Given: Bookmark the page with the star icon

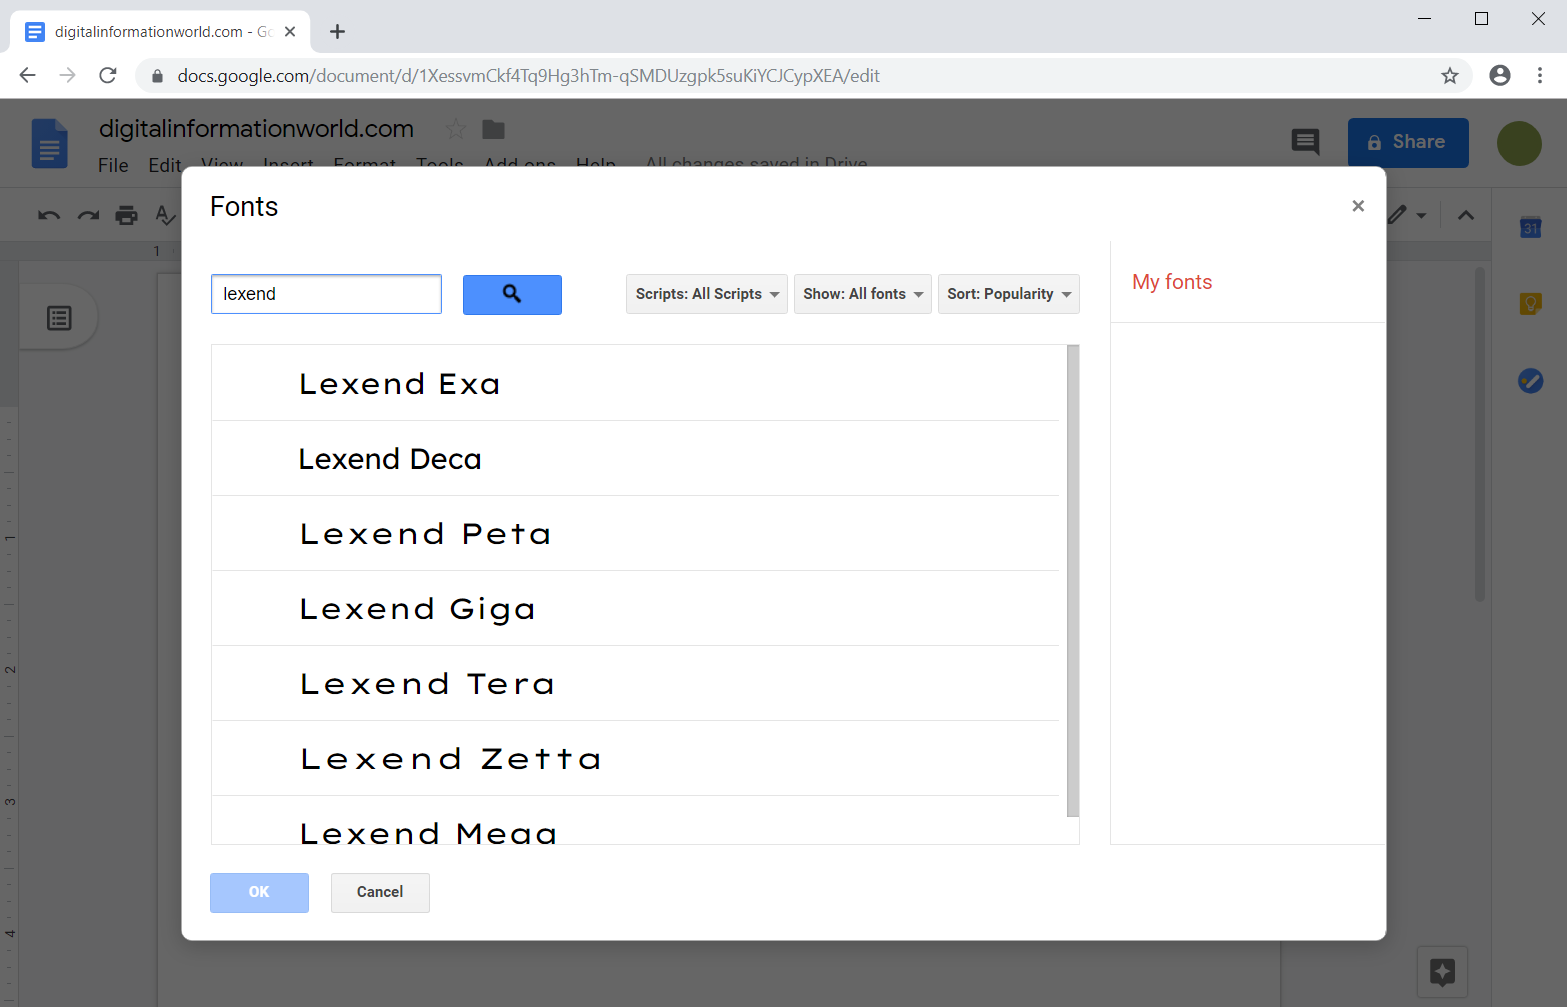Looking at the screenshot, I should click(x=1449, y=75).
